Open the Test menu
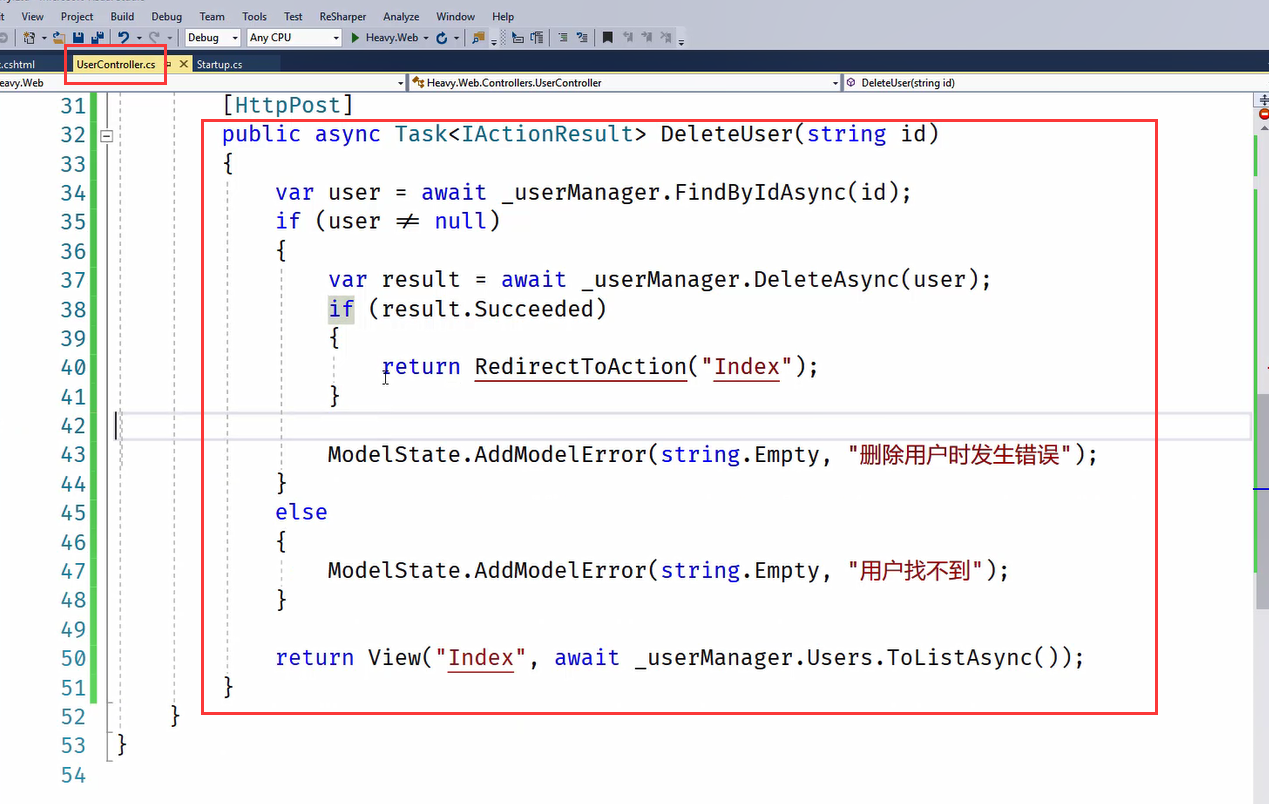 (x=293, y=16)
